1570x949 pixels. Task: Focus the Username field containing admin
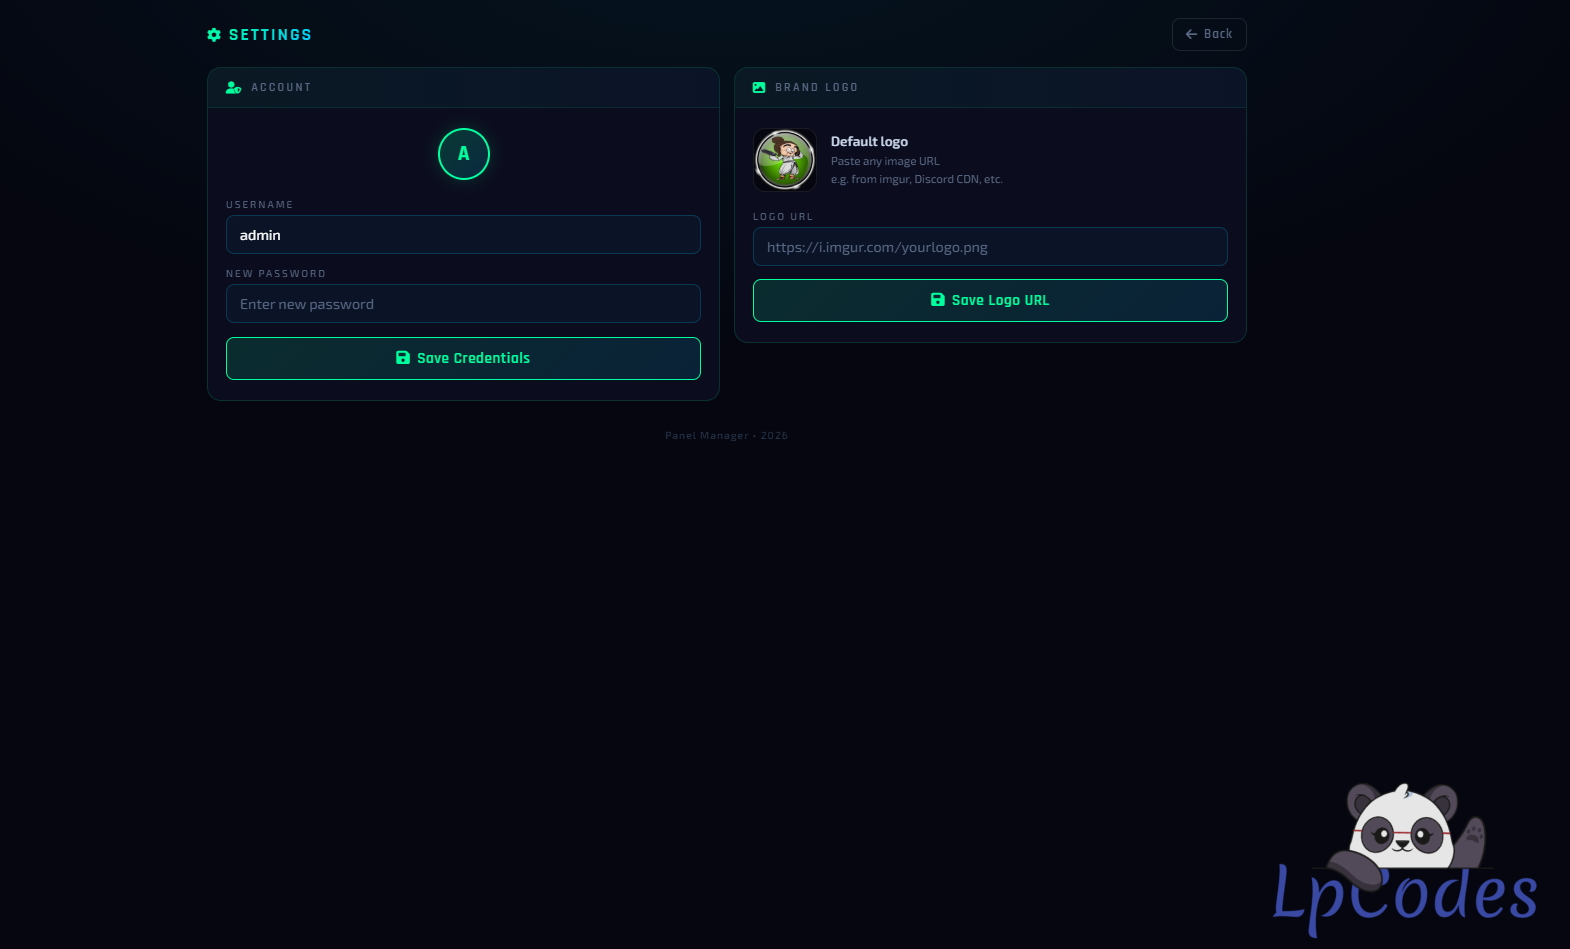tap(463, 235)
